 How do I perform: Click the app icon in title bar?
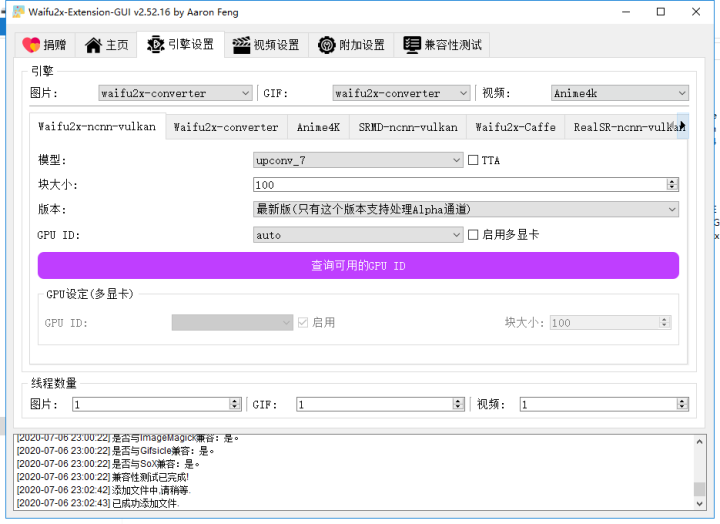(18, 12)
